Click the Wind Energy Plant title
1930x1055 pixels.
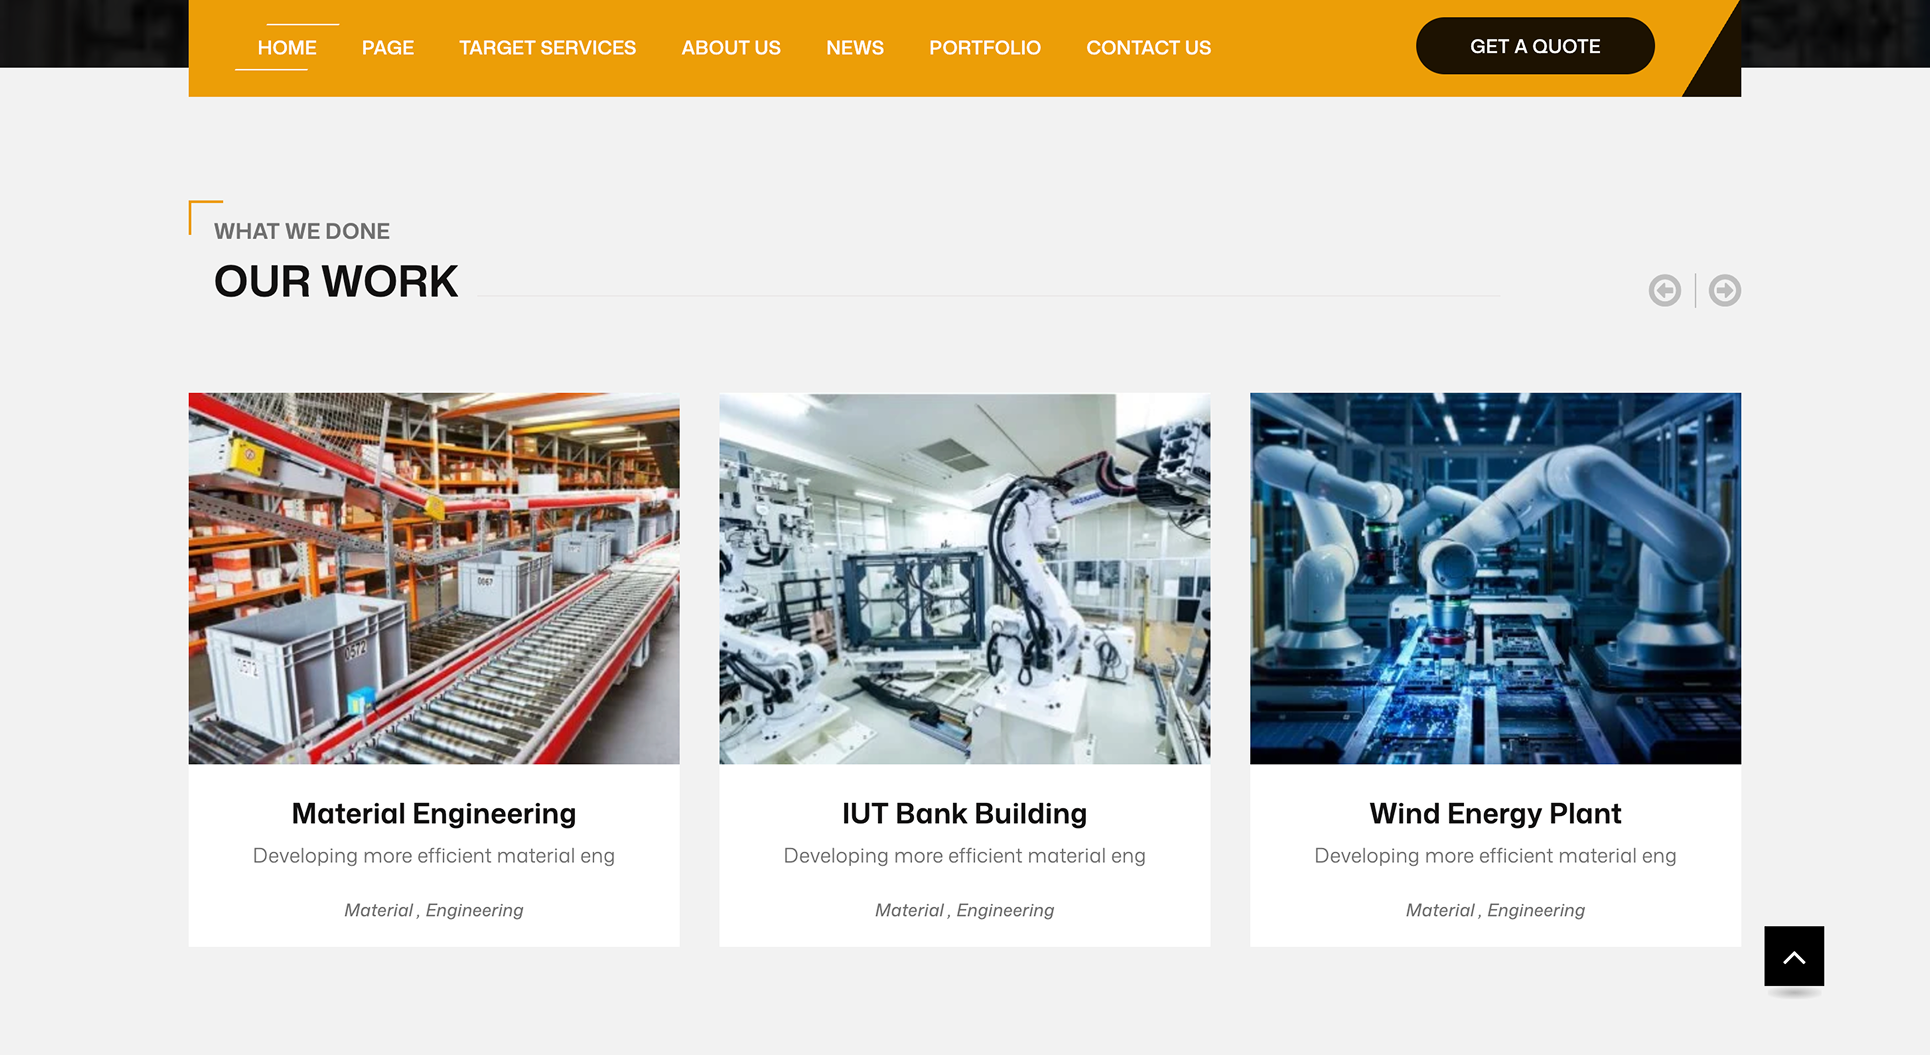click(1495, 814)
